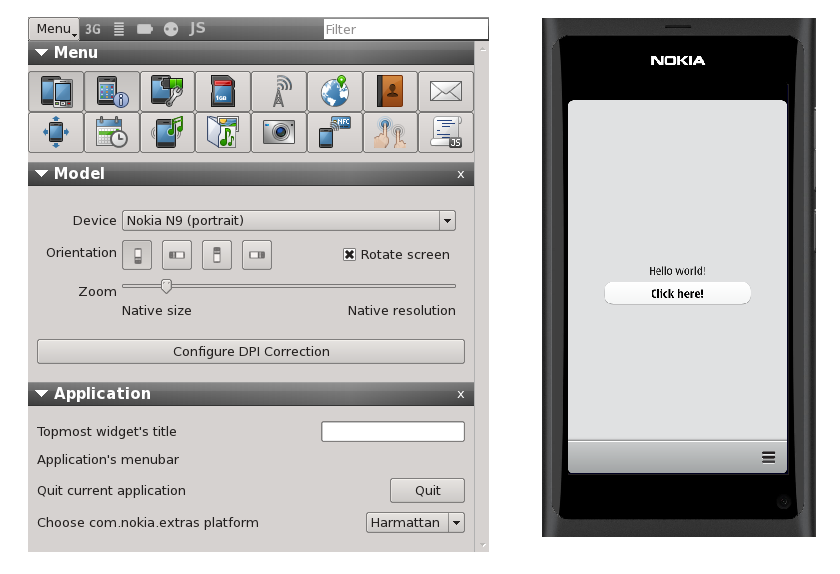This screenshot has width=840, height=574.
Task: Close the Application section with x
Action: tap(461, 394)
